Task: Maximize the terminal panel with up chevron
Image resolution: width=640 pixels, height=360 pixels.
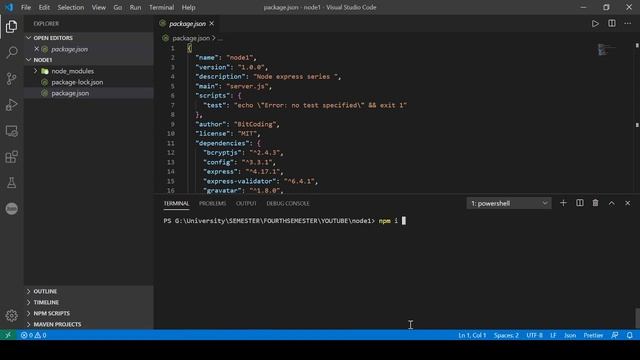Action: pyautogui.click(x=611, y=203)
